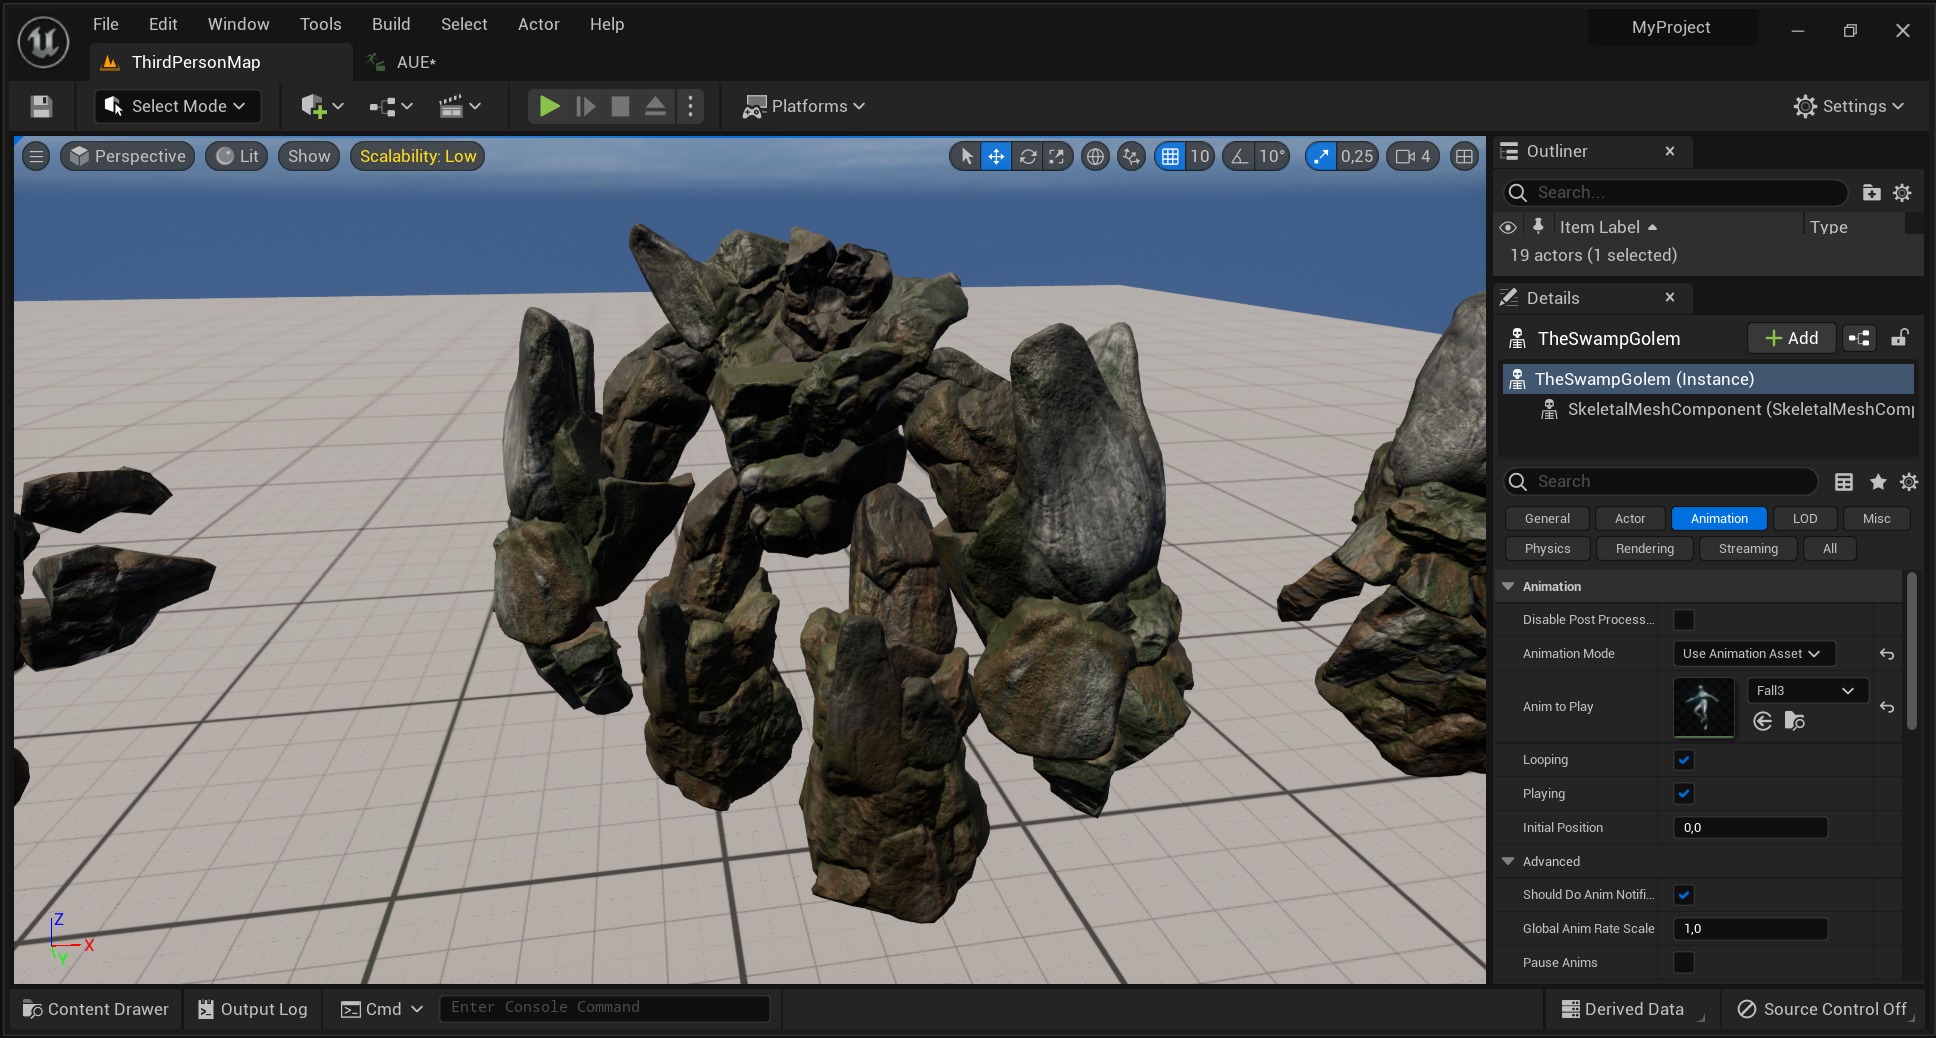
Task: Toggle Details property matrix table icon
Action: 1844,482
